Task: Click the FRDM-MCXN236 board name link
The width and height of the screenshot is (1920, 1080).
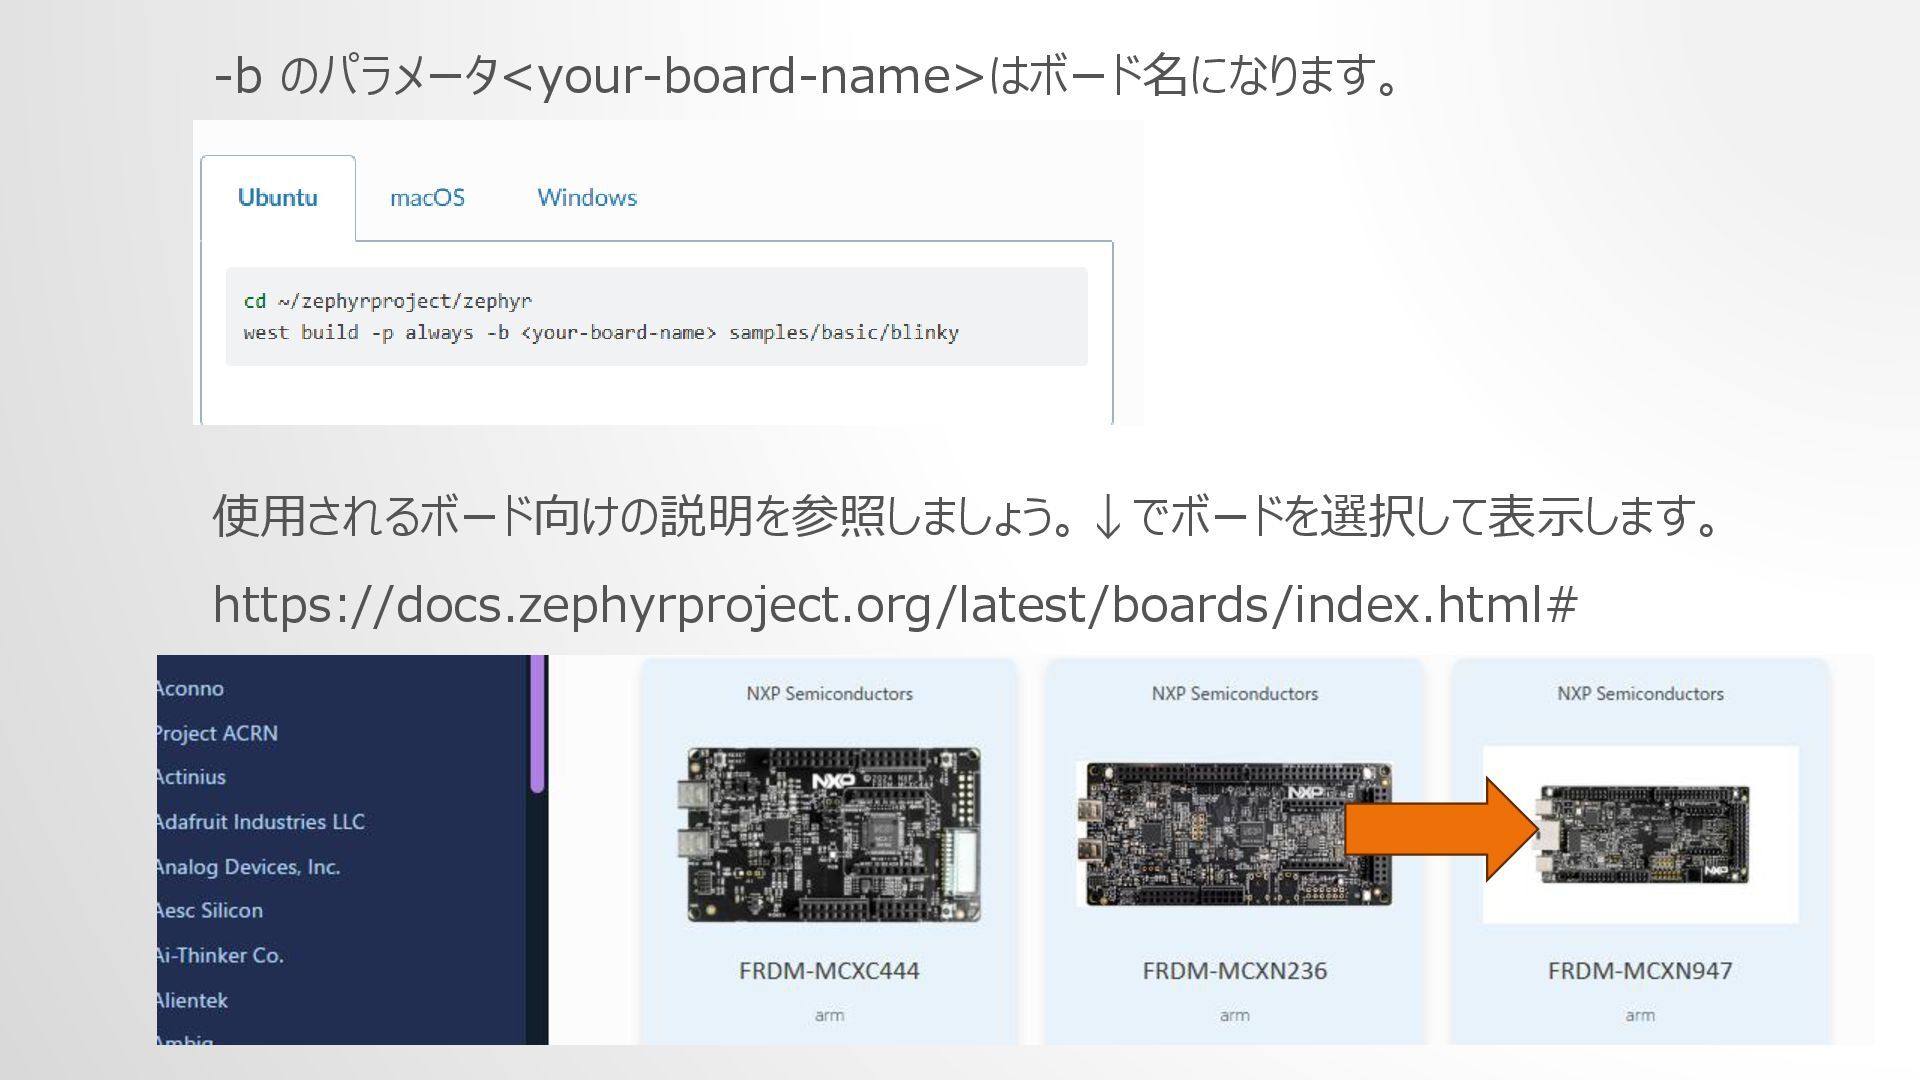Action: (1234, 971)
